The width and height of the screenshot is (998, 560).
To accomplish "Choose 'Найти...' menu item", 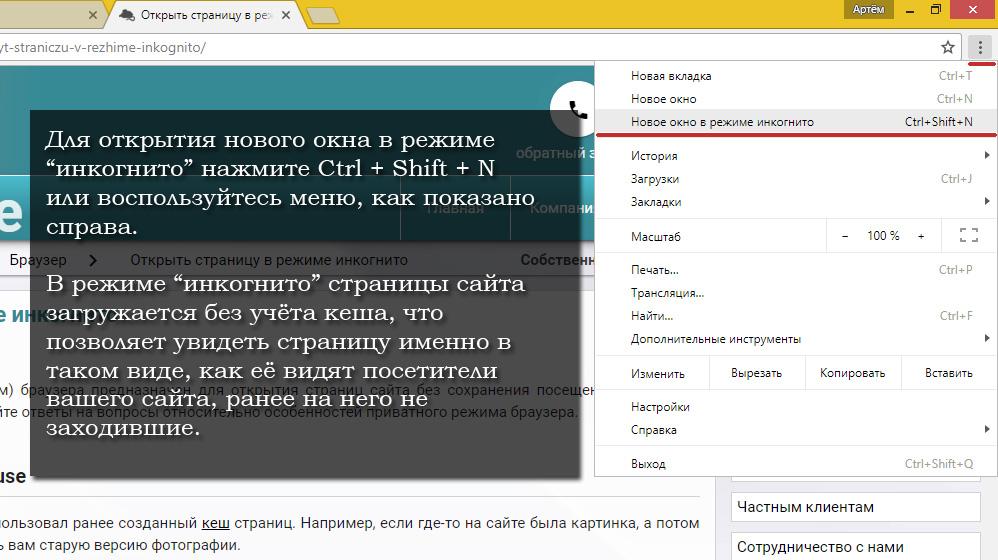I will pyautogui.click(x=796, y=316).
